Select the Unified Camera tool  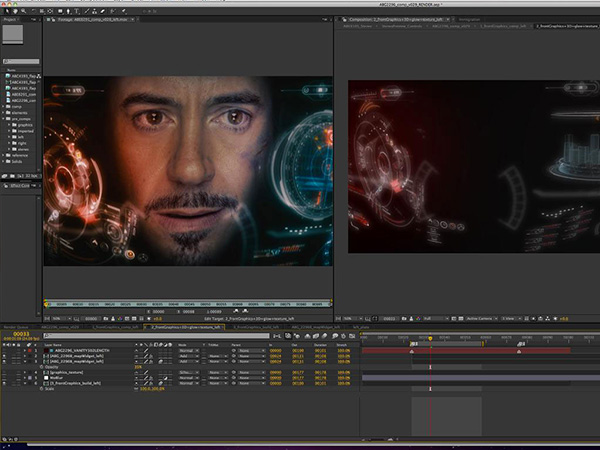(x=42, y=11)
